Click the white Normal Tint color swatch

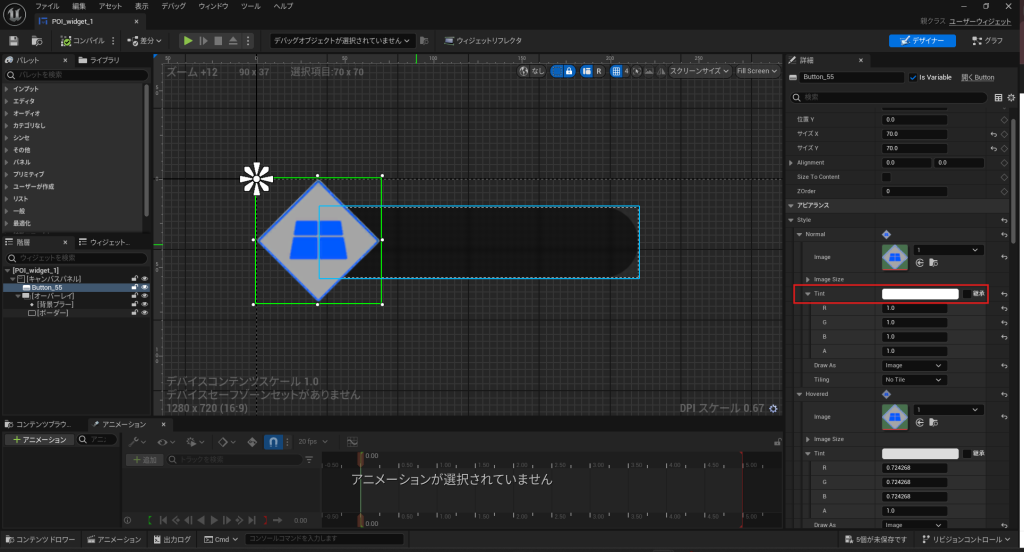pyautogui.click(x=919, y=294)
